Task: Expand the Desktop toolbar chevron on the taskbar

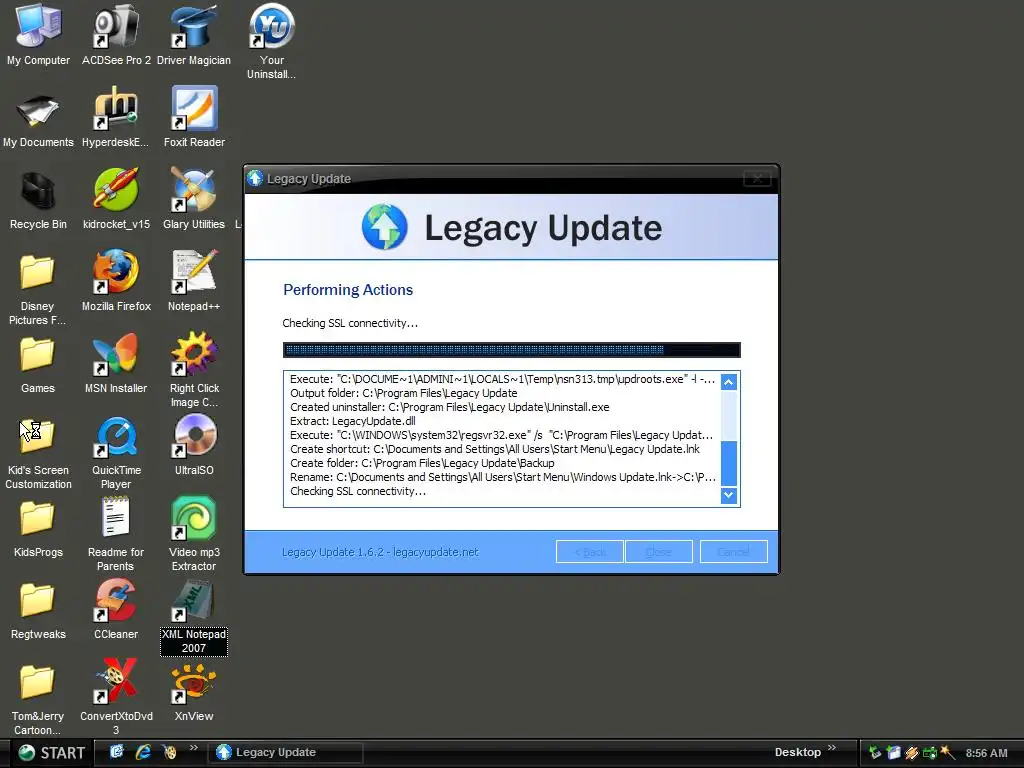Action: click(832, 748)
